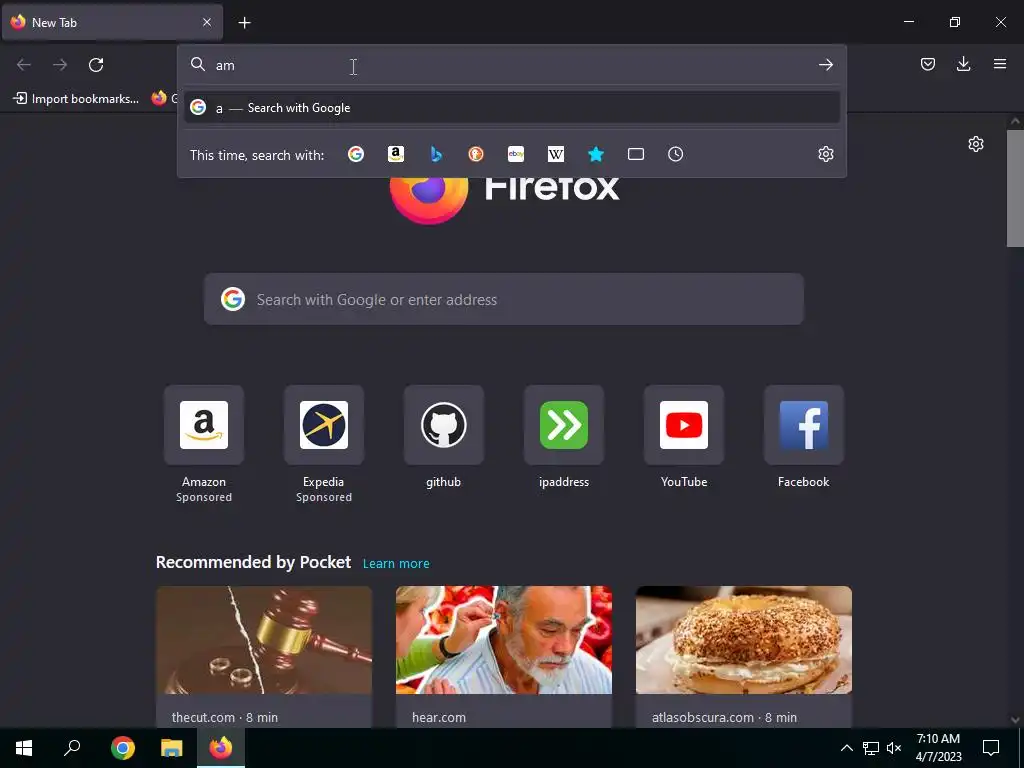This screenshot has width=1024, height=768.
Task: Open thecut.com gavel article card
Action: coord(264,656)
